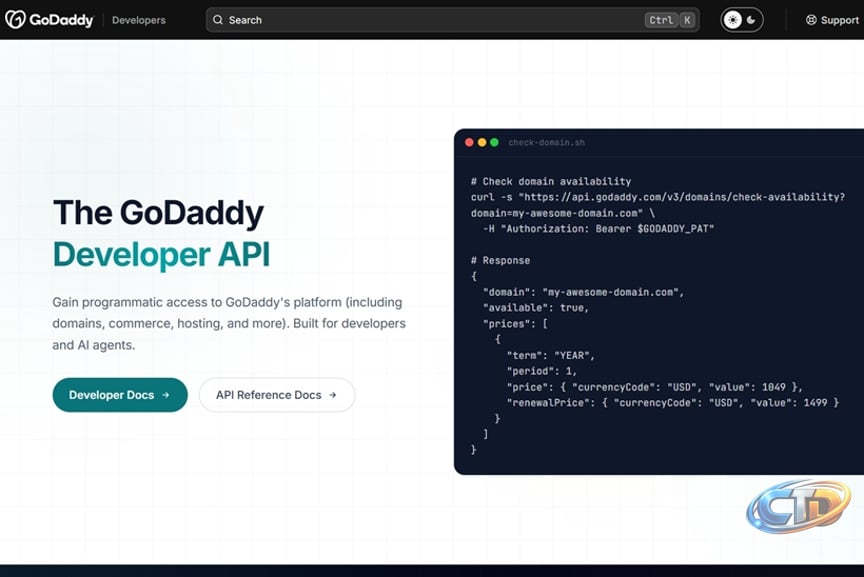
Task: Switch to dark theme moon icon
Action: coord(751,20)
